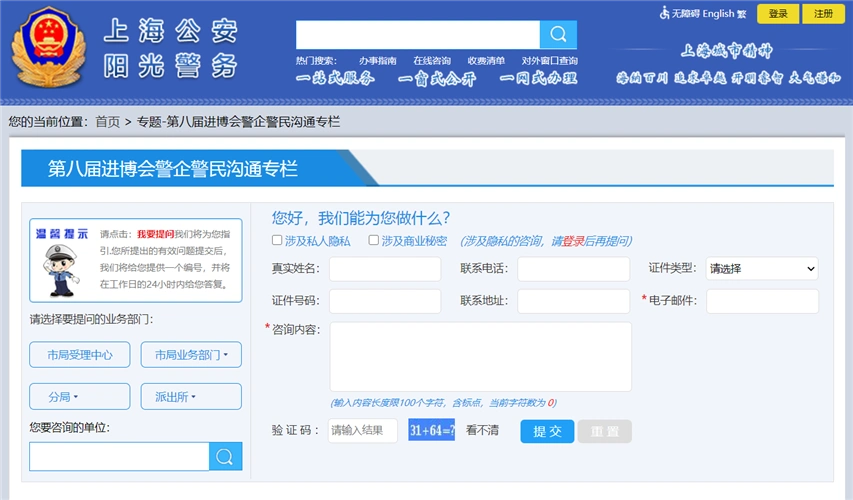Focus the 联系地址 input field
Image resolution: width=853 pixels, height=500 pixels.
pyautogui.click(x=573, y=301)
